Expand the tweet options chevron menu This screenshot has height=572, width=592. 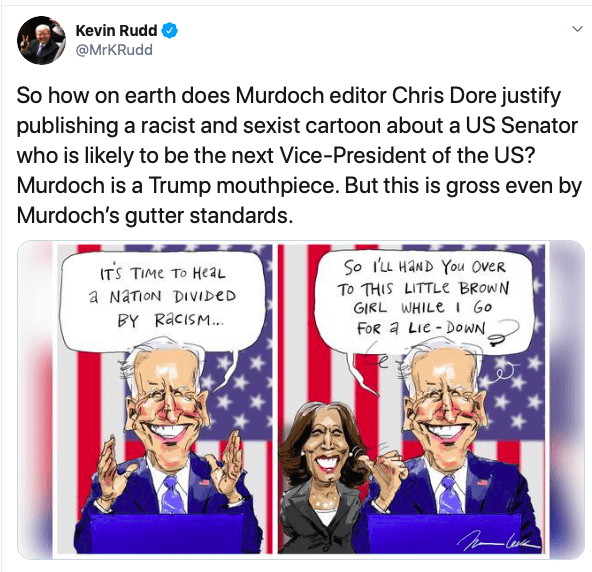click(x=577, y=29)
